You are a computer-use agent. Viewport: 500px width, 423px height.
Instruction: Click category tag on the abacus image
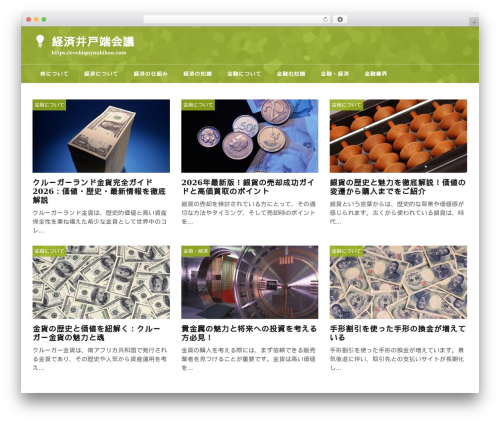[347, 105]
